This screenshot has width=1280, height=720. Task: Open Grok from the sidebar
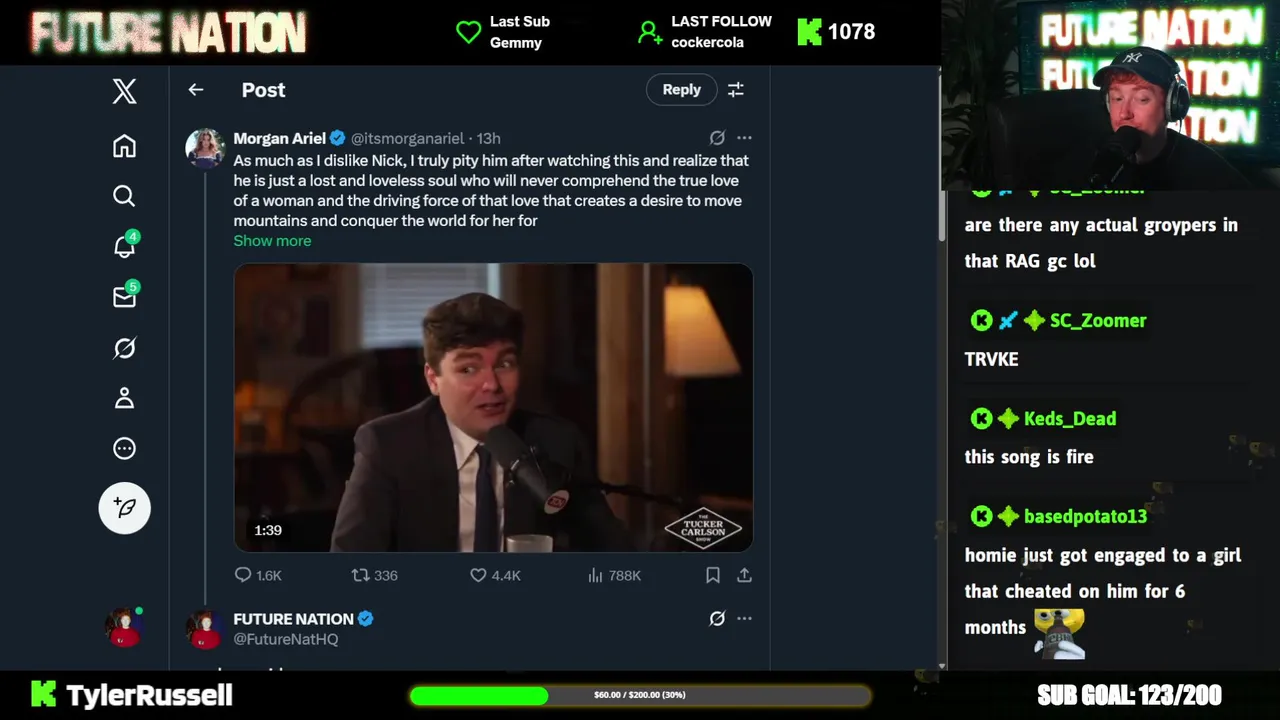pos(124,348)
